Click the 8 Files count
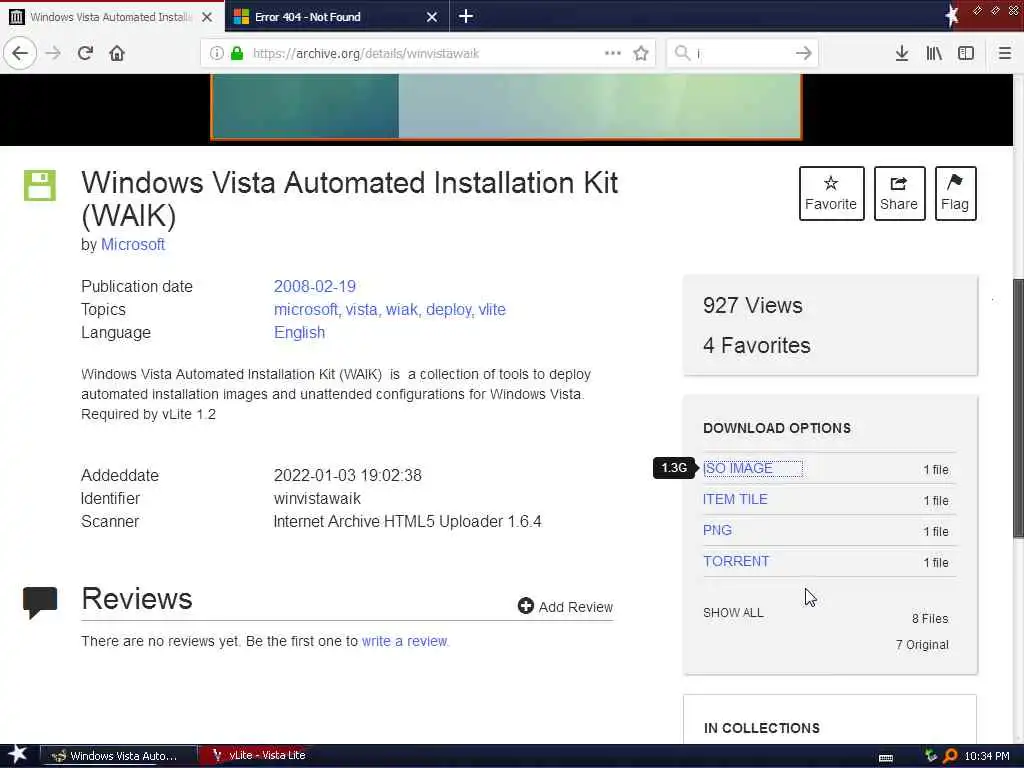The width and height of the screenshot is (1024, 768). click(x=930, y=618)
